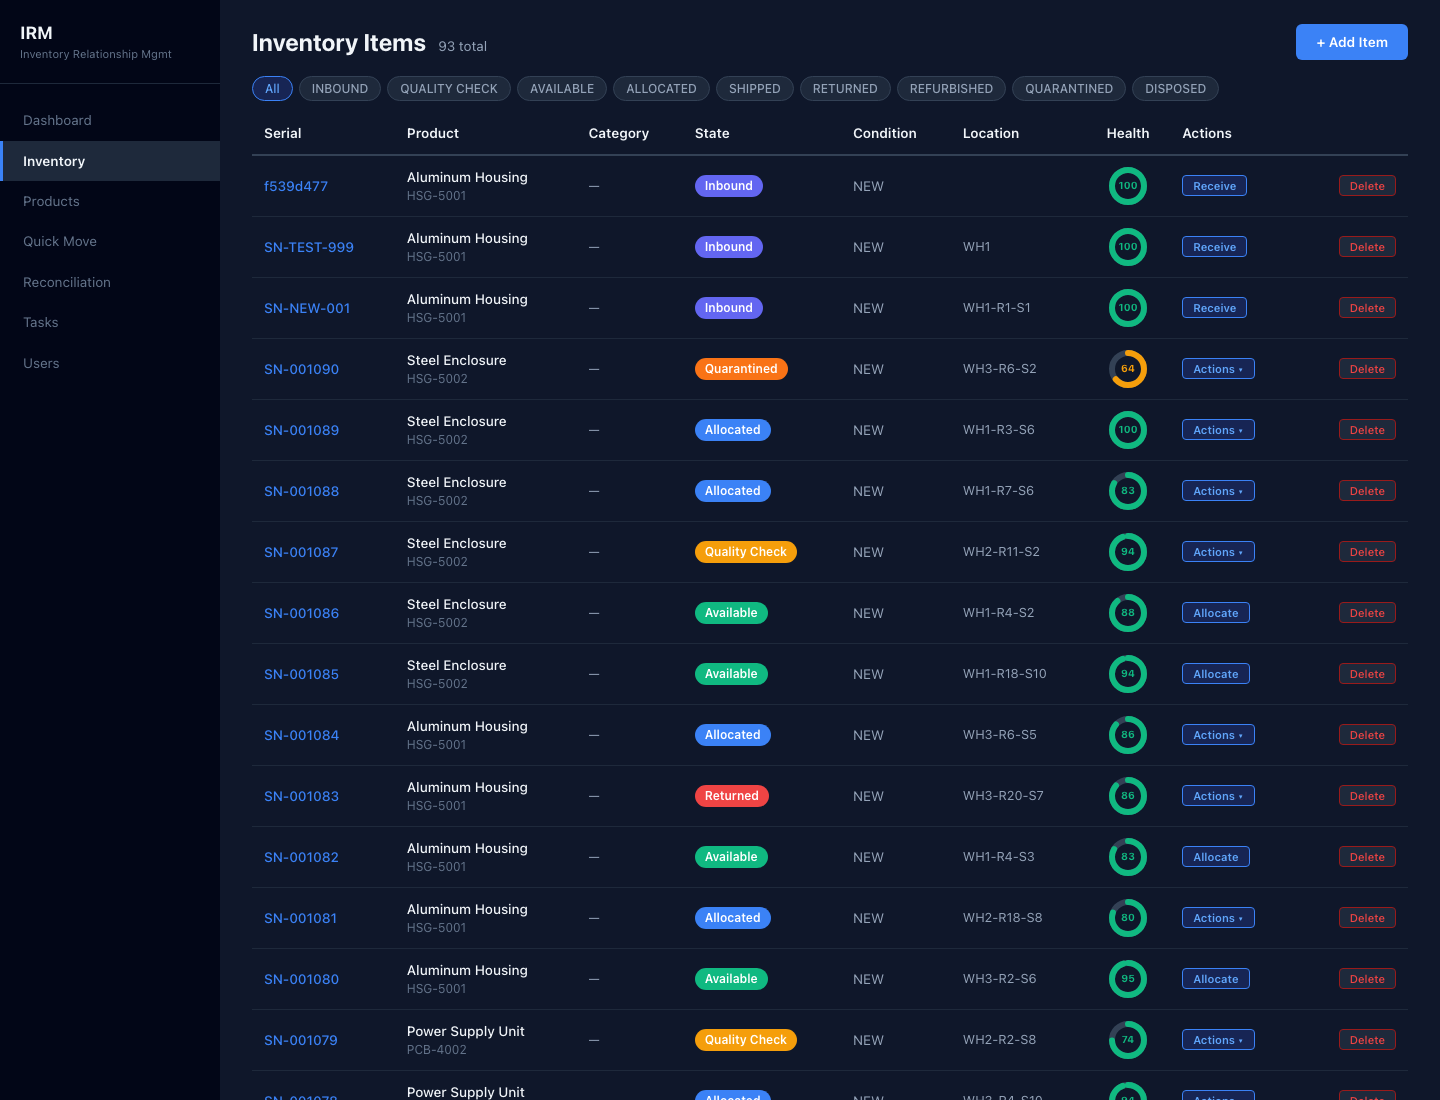Screen dimensions: 1440x1100
Task: Click Allocate for SN-001082
Action: pos(1215,857)
